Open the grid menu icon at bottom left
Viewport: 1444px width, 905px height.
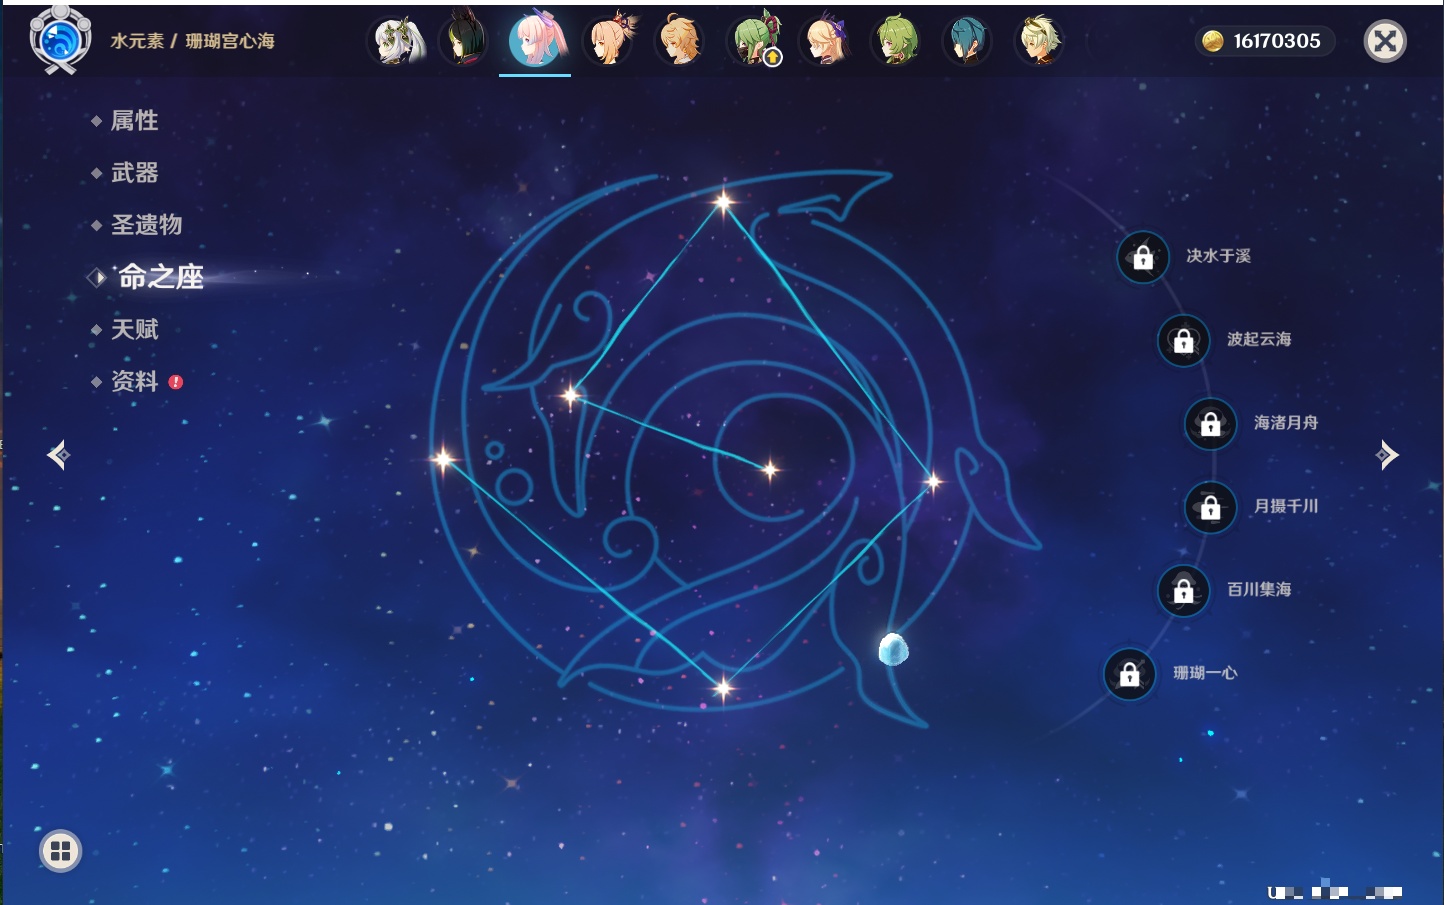click(60, 851)
